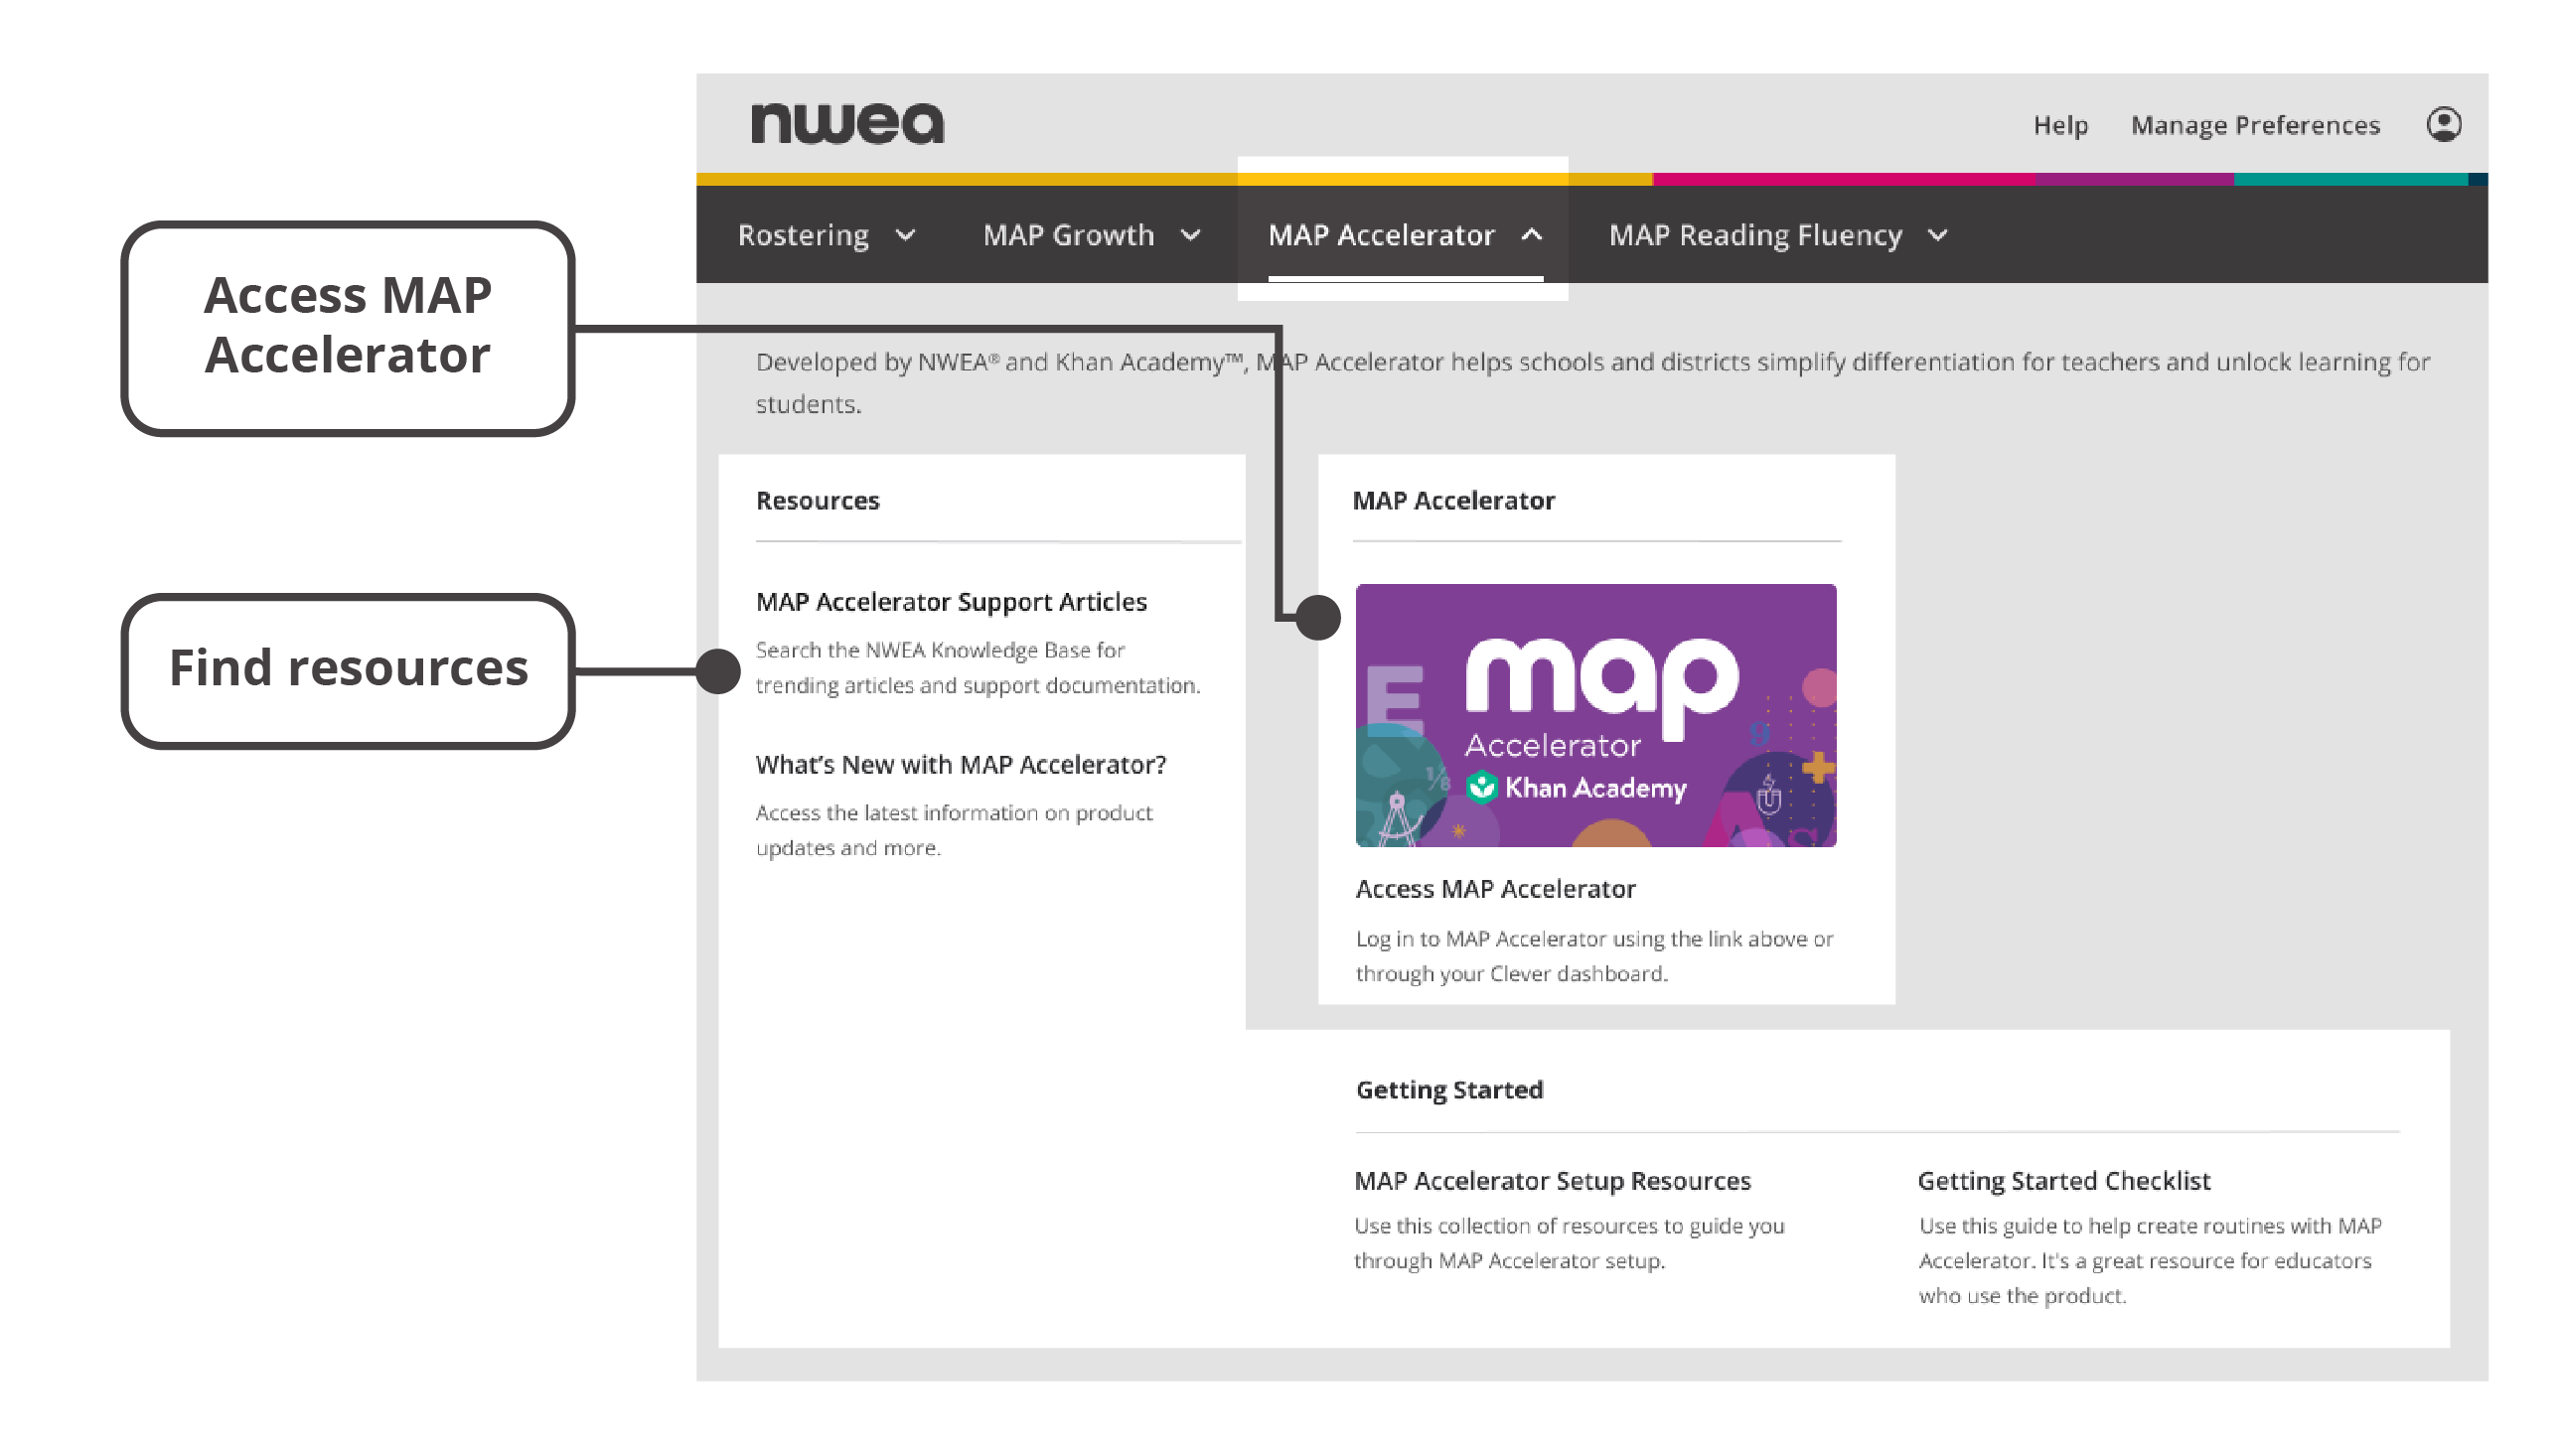Expand the Rostering chevron

pos(905,235)
